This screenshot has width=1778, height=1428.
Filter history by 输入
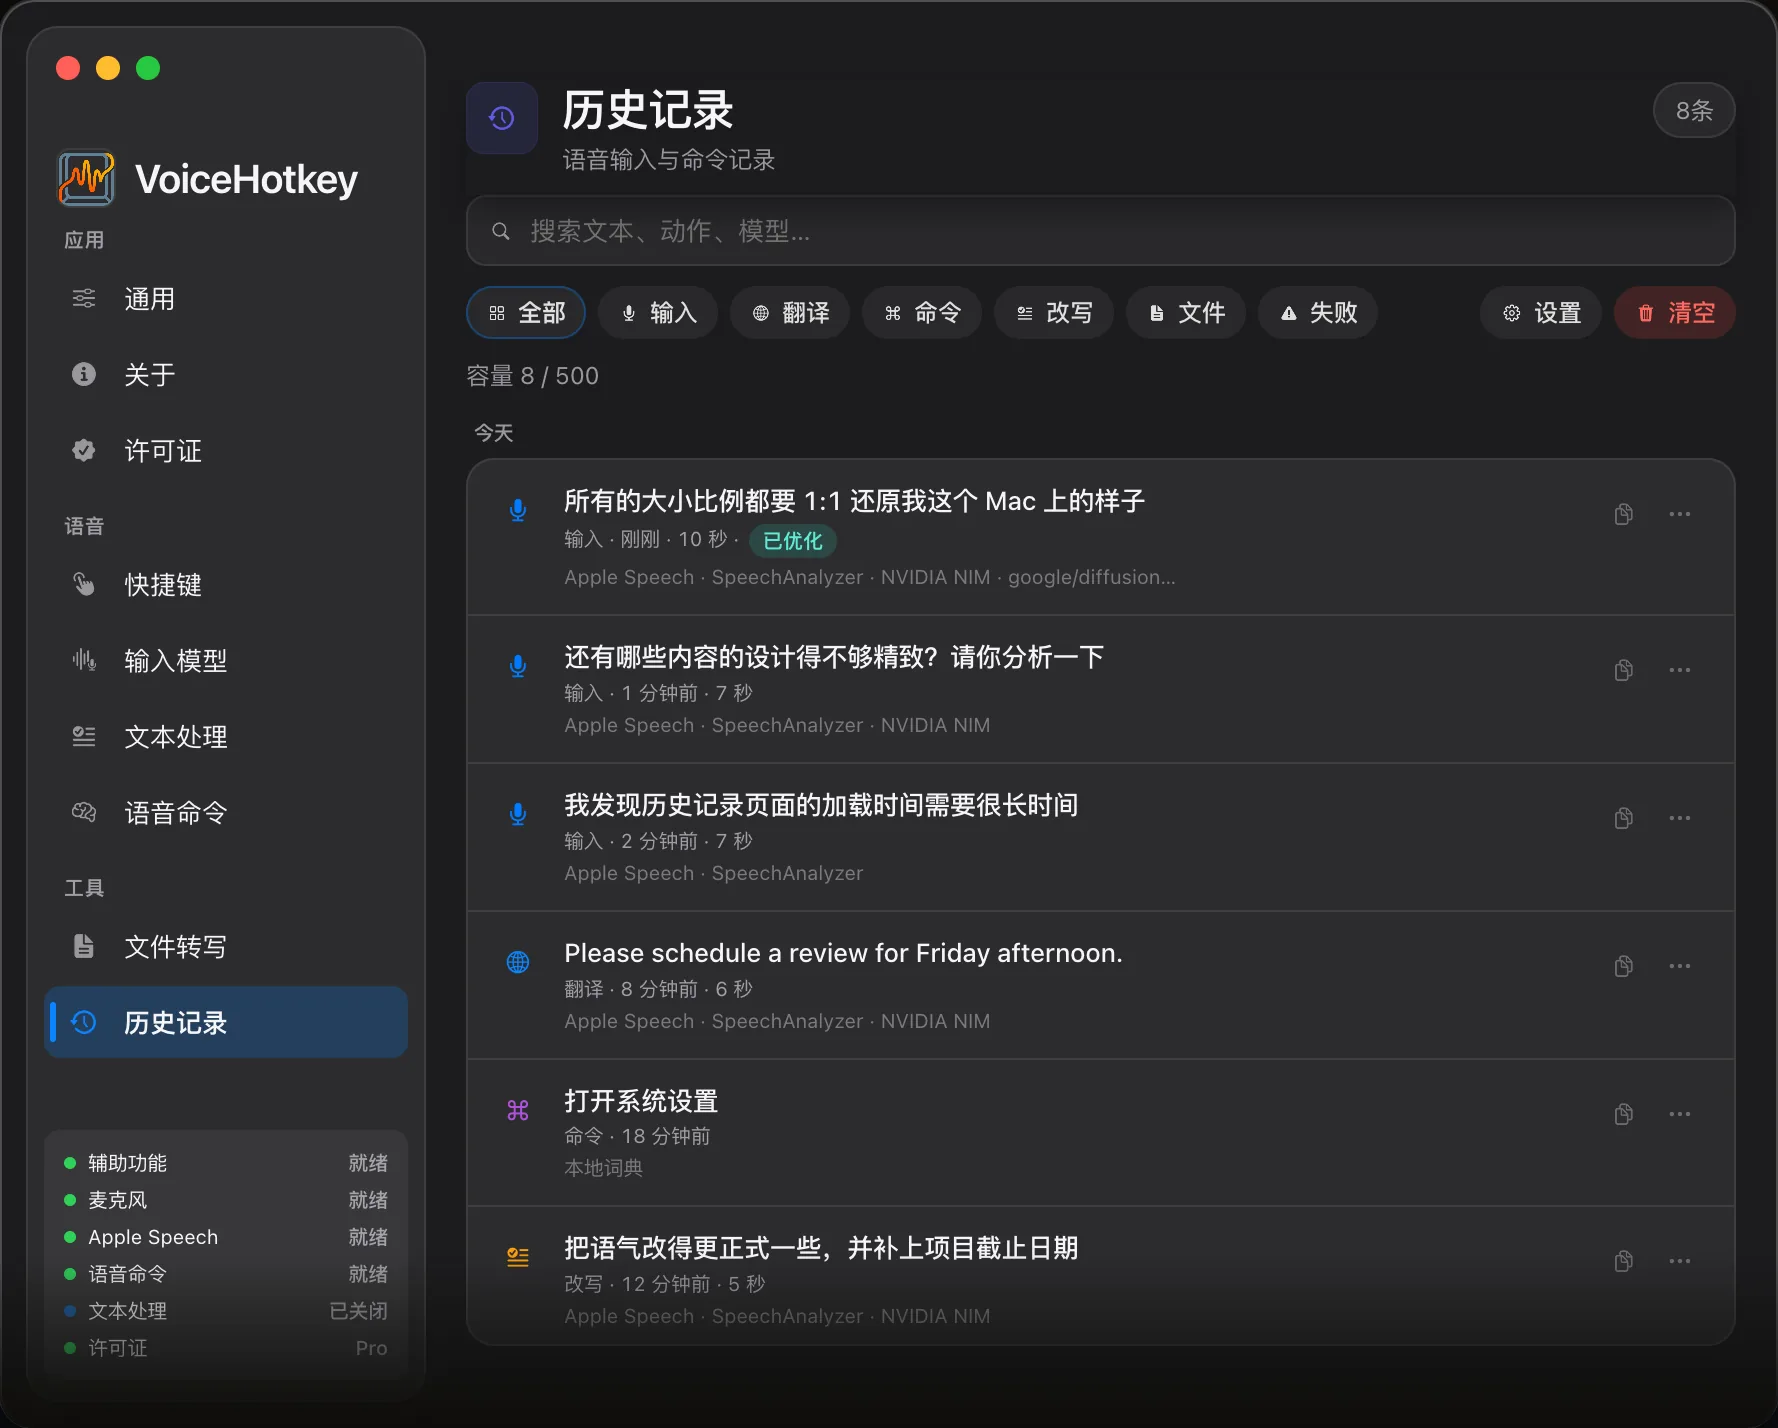coord(658,313)
